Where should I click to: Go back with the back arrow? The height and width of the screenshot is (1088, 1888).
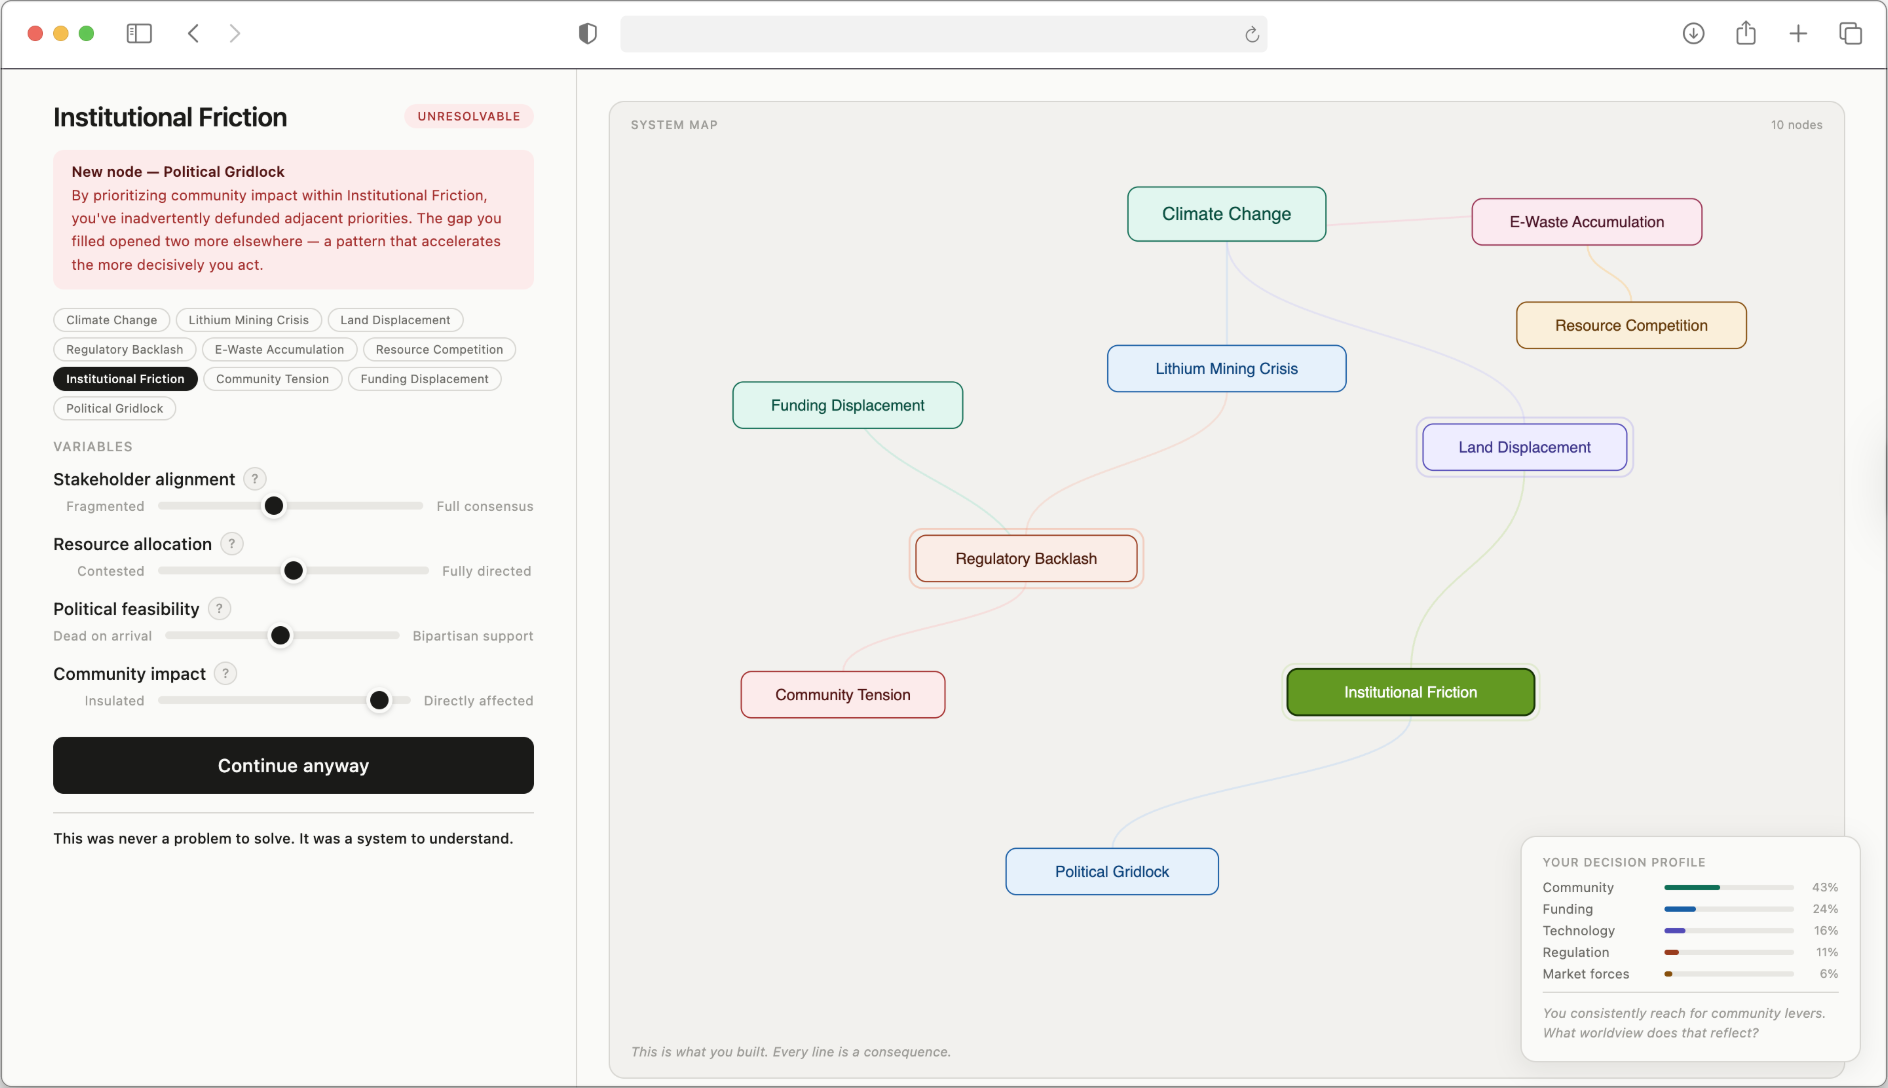point(193,34)
